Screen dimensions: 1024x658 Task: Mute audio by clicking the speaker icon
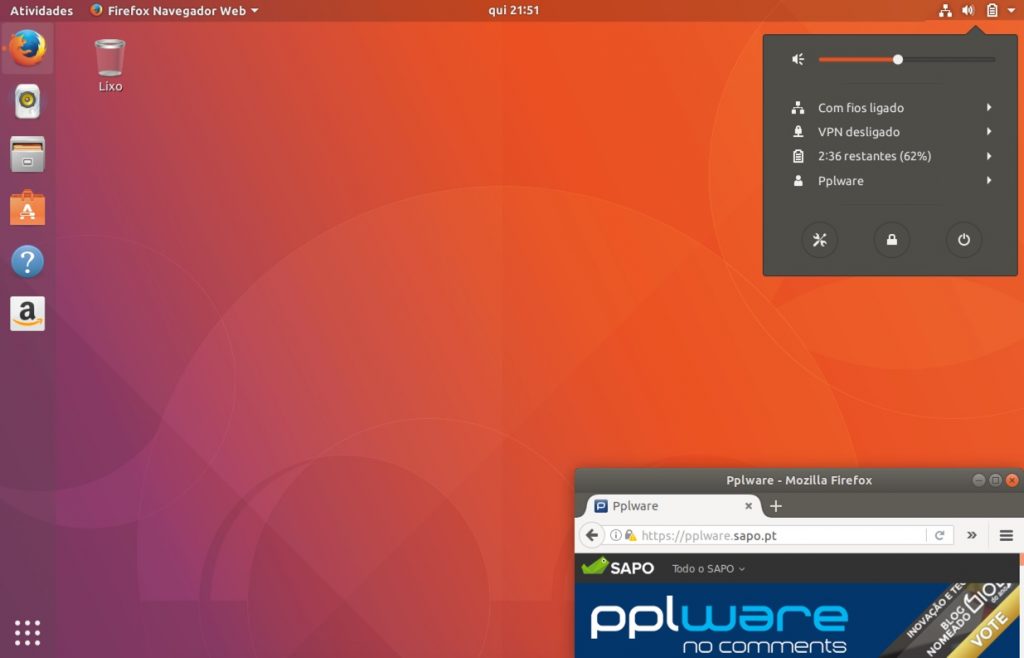tap(797, 59)
